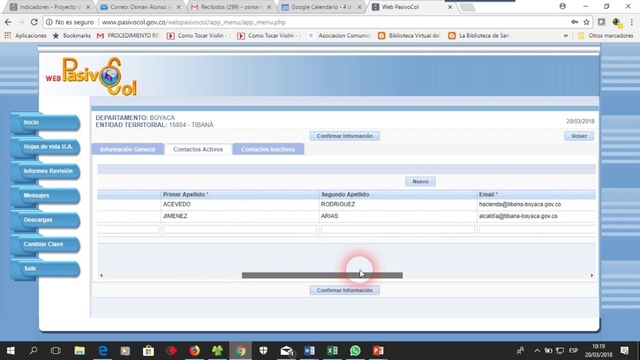Switch to Información General tab

[x=127, y=149]
